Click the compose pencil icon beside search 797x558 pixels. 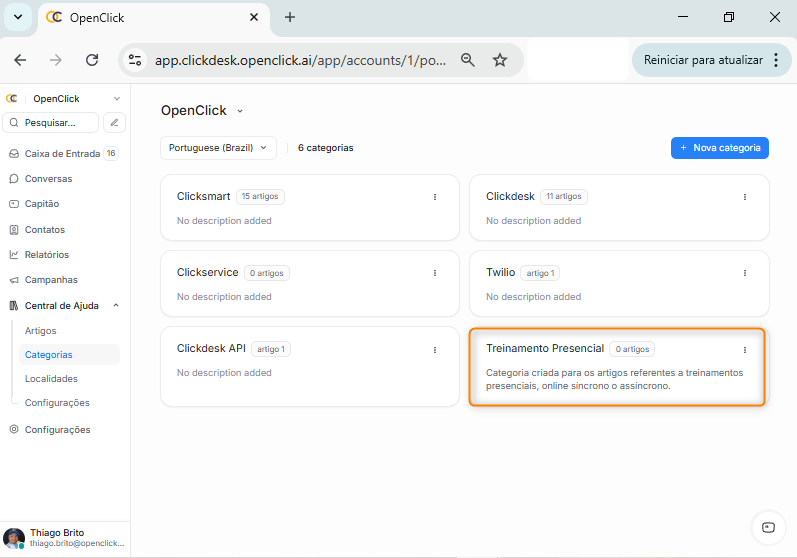(114, 123)
